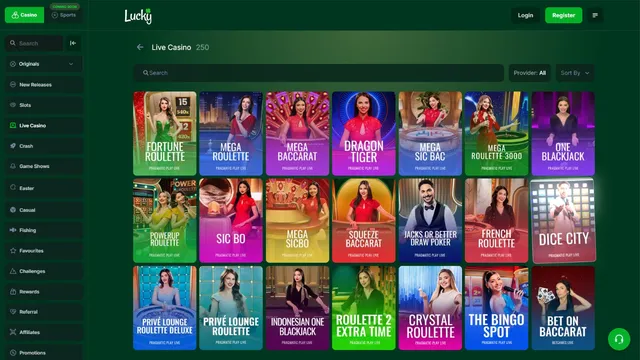Play French Roulette
The height and width of the screenshot is (360, 640).
(x=496, y=220)
